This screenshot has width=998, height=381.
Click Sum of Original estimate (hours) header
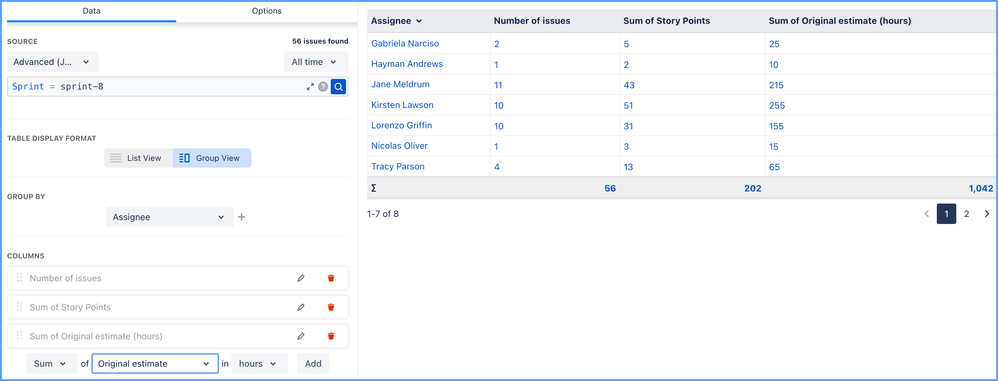[x=840, y=21]
